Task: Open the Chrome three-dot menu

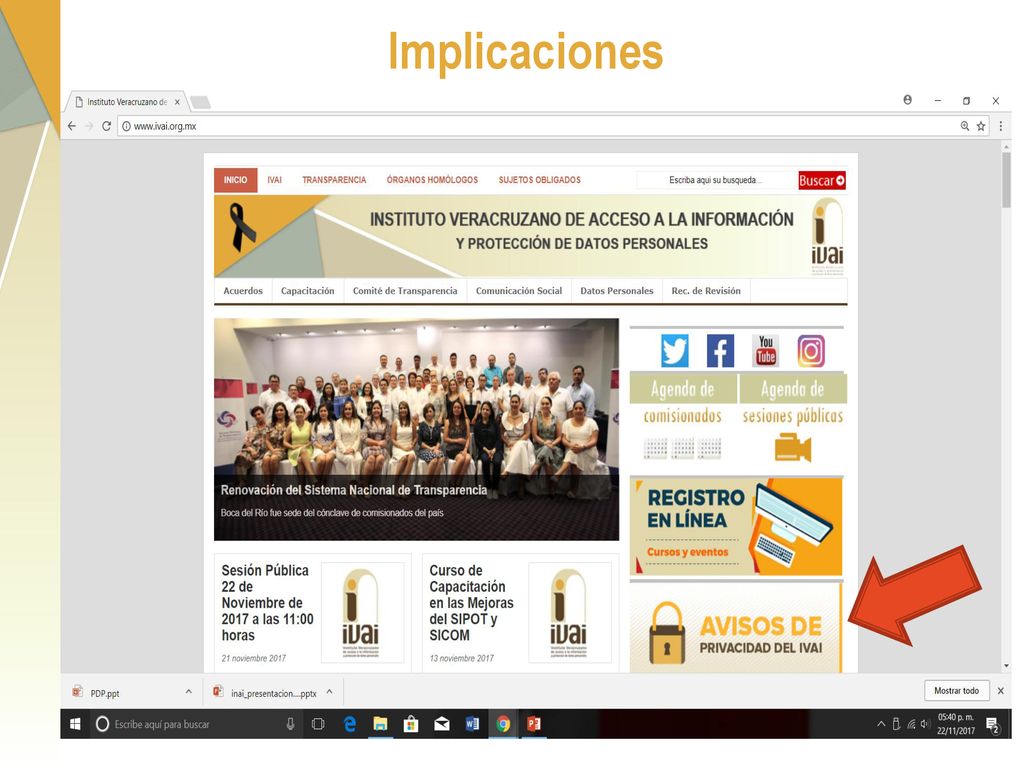Action: 1000,126
